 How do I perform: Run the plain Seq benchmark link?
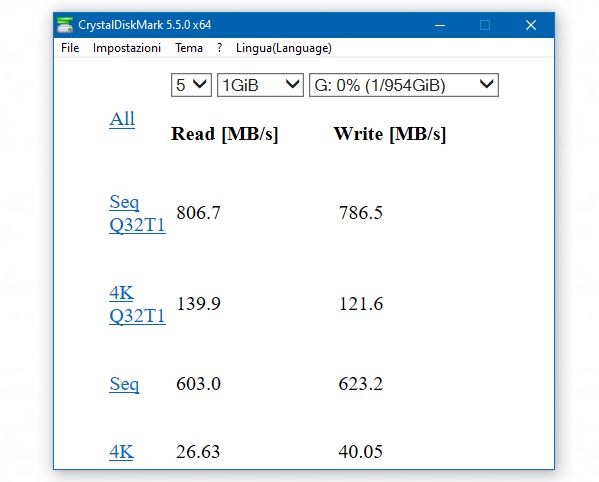(124, 384)
